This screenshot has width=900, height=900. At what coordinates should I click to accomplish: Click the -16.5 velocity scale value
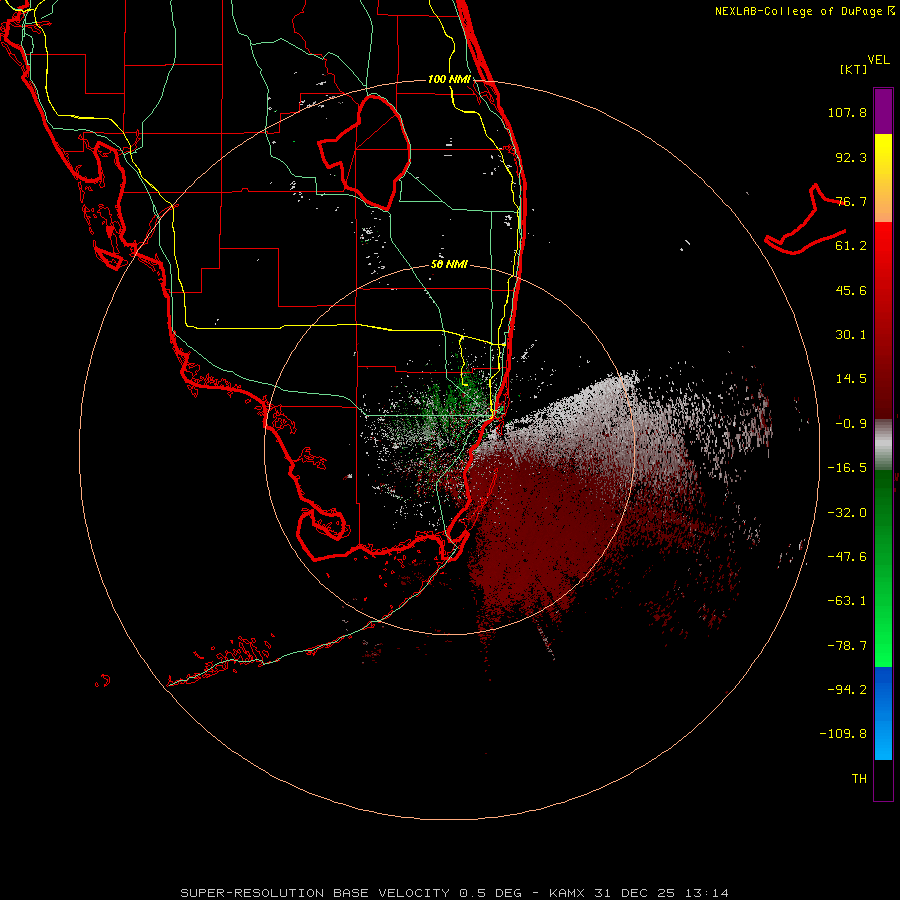tap(847, 468)
